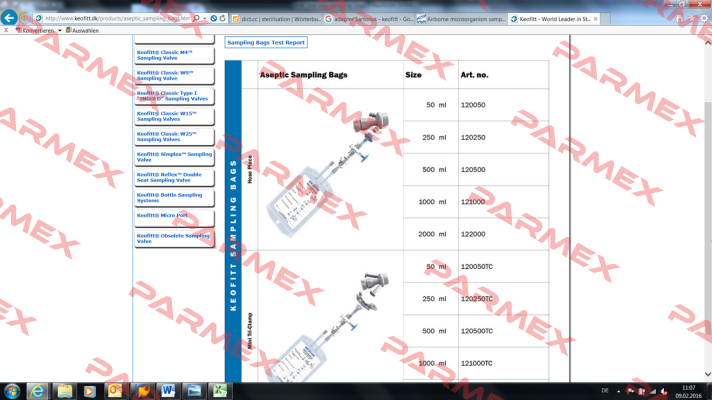This screenshot has height=400, width=712.
Task: Select the Keofitt World Leader tab
Action: pyautogui.click(x=555, y=19)
